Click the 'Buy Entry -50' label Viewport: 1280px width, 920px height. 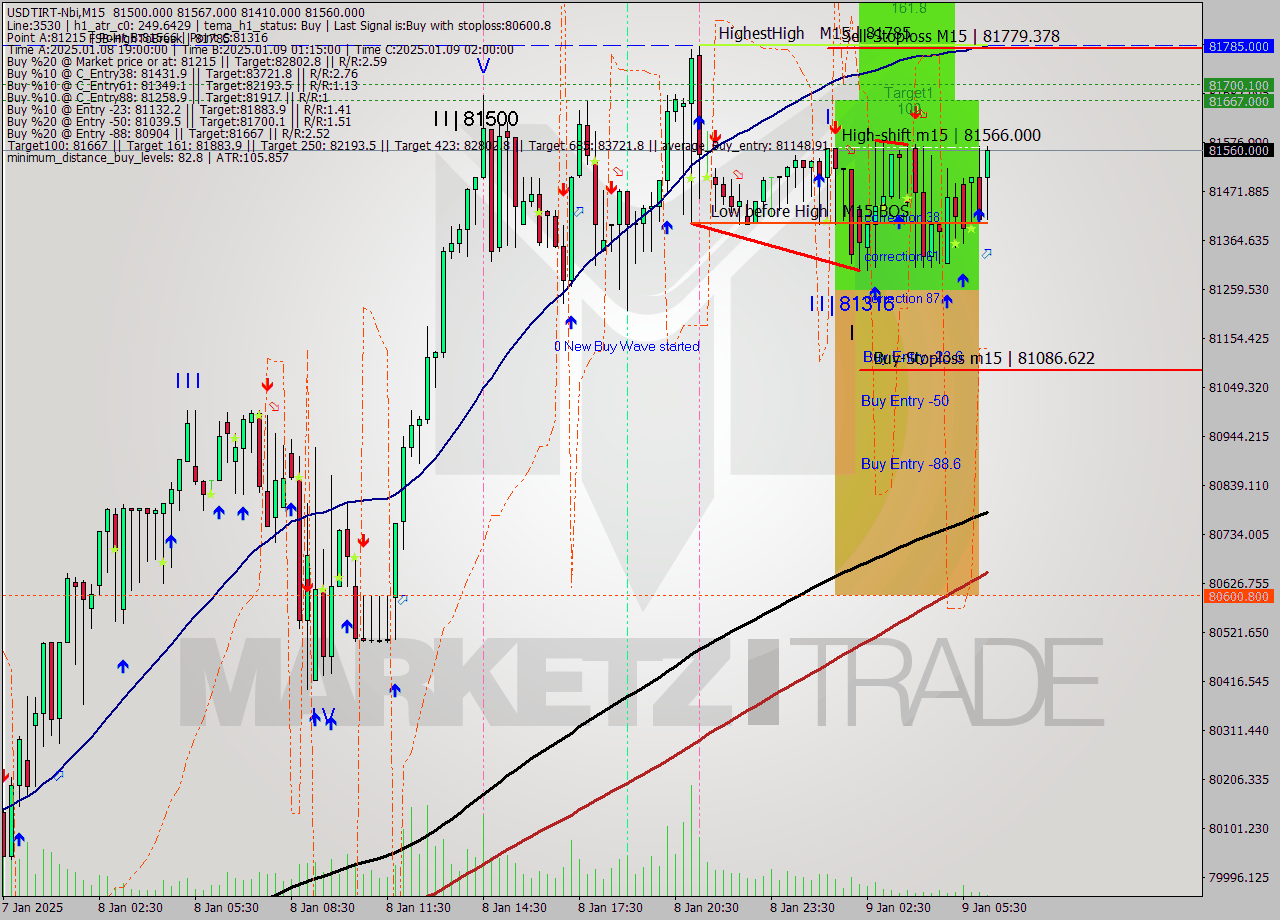tap(905, 401)
